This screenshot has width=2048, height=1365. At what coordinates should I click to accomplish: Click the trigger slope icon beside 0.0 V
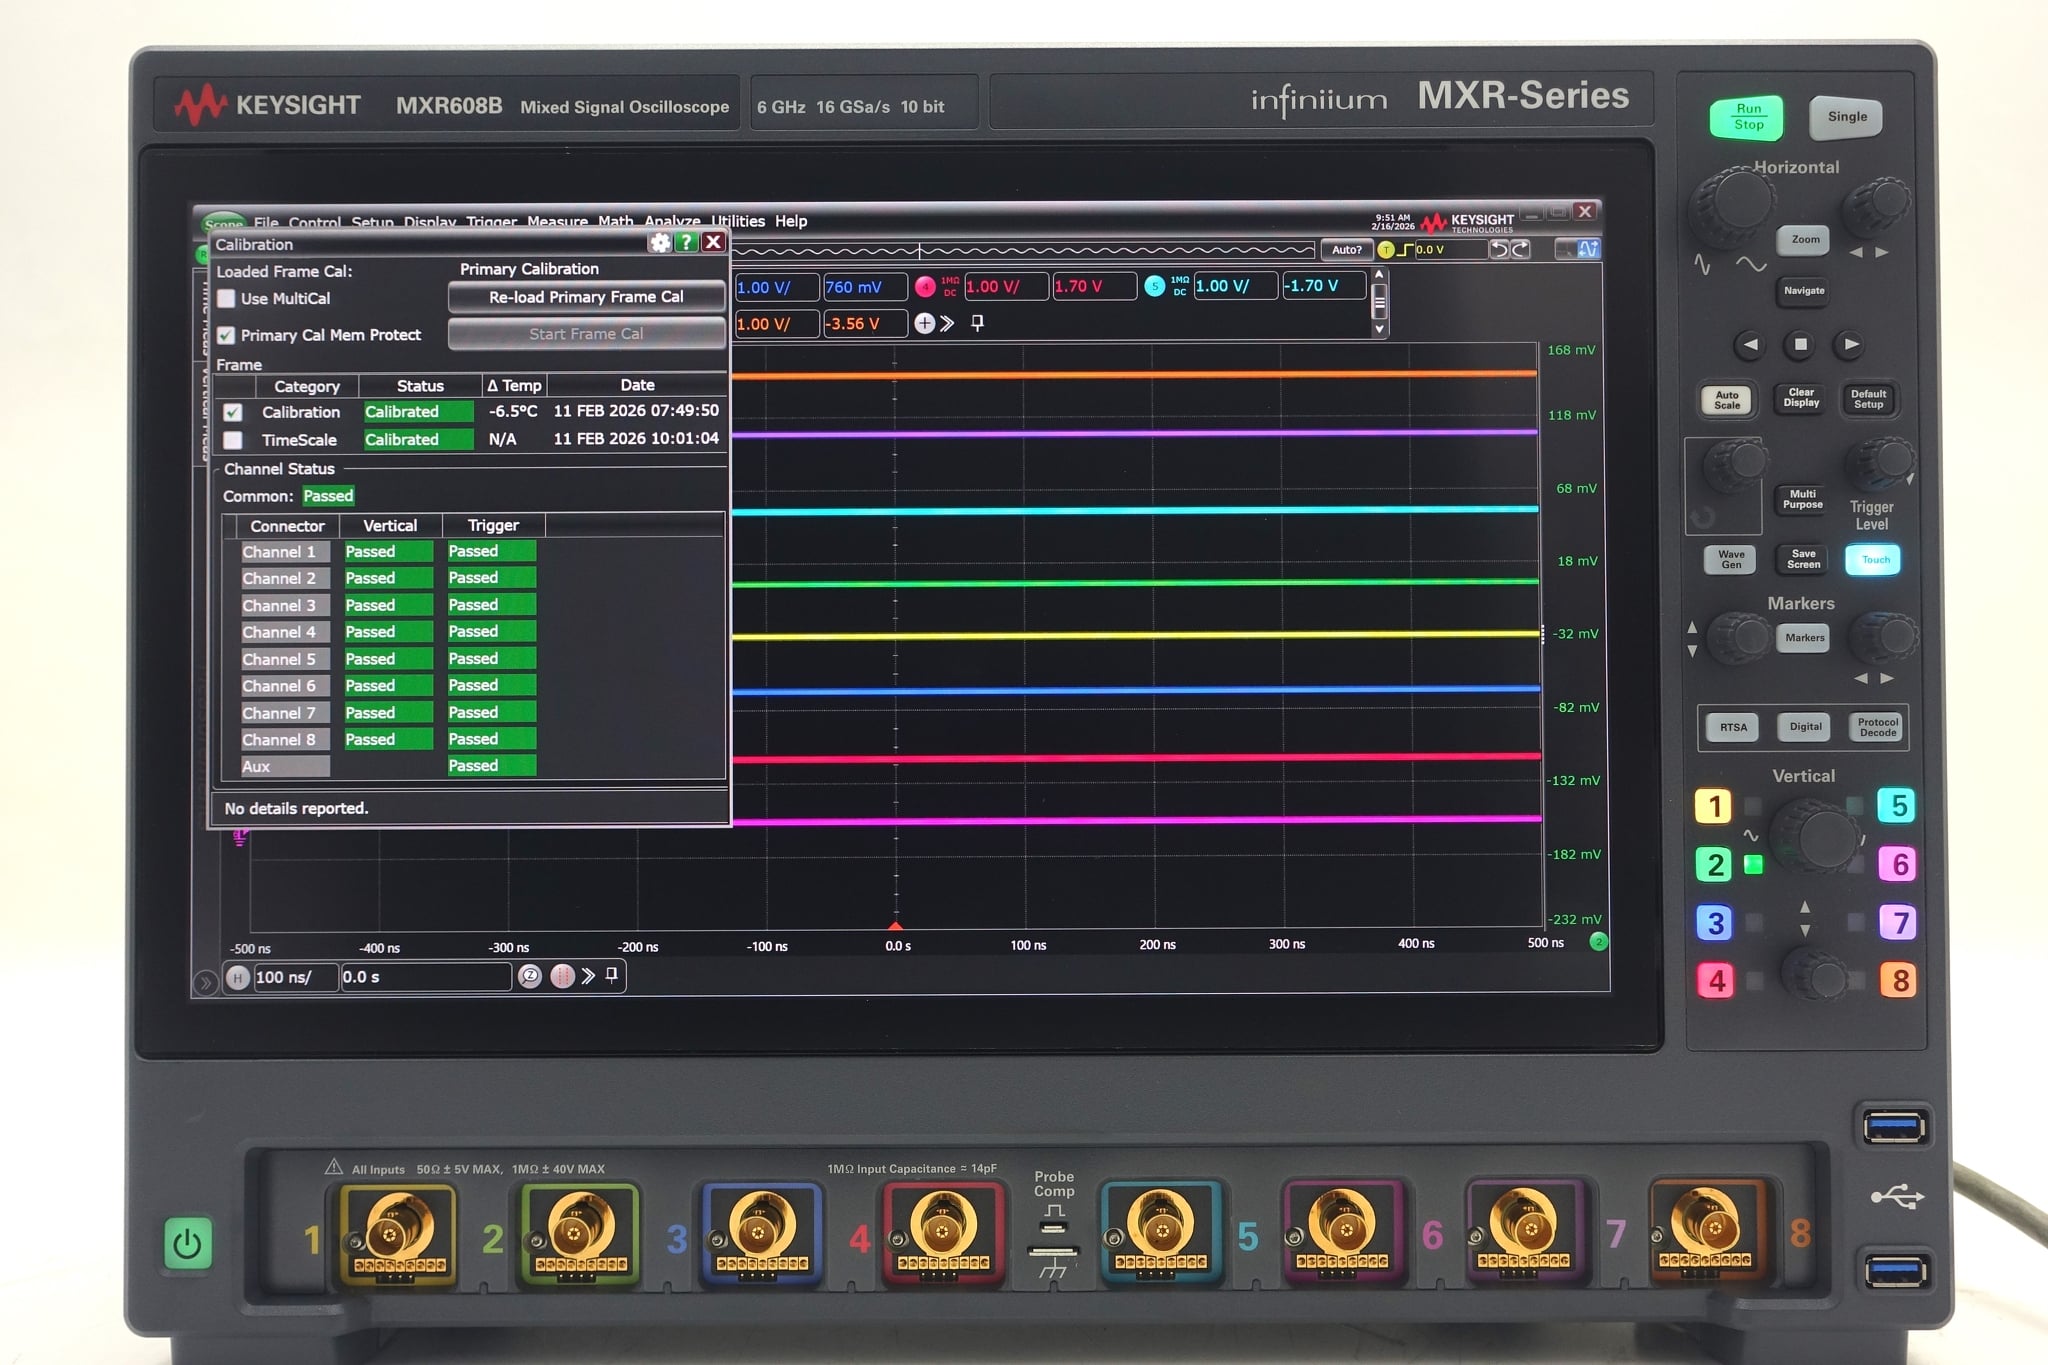1405,250
